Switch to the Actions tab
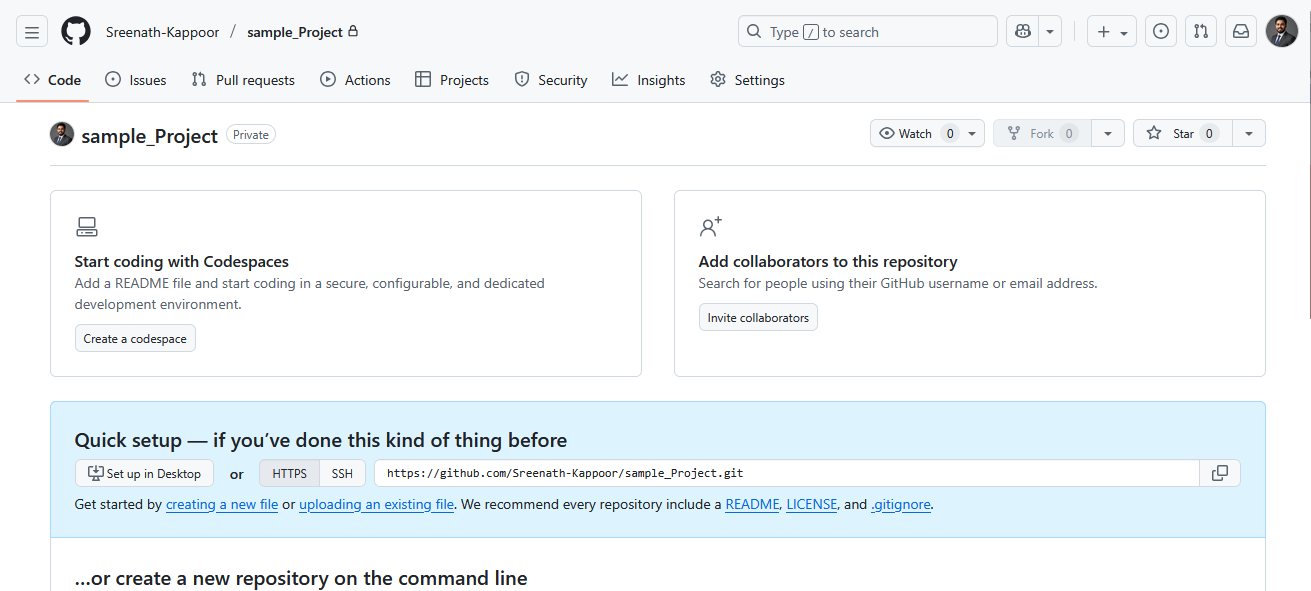 355,79
